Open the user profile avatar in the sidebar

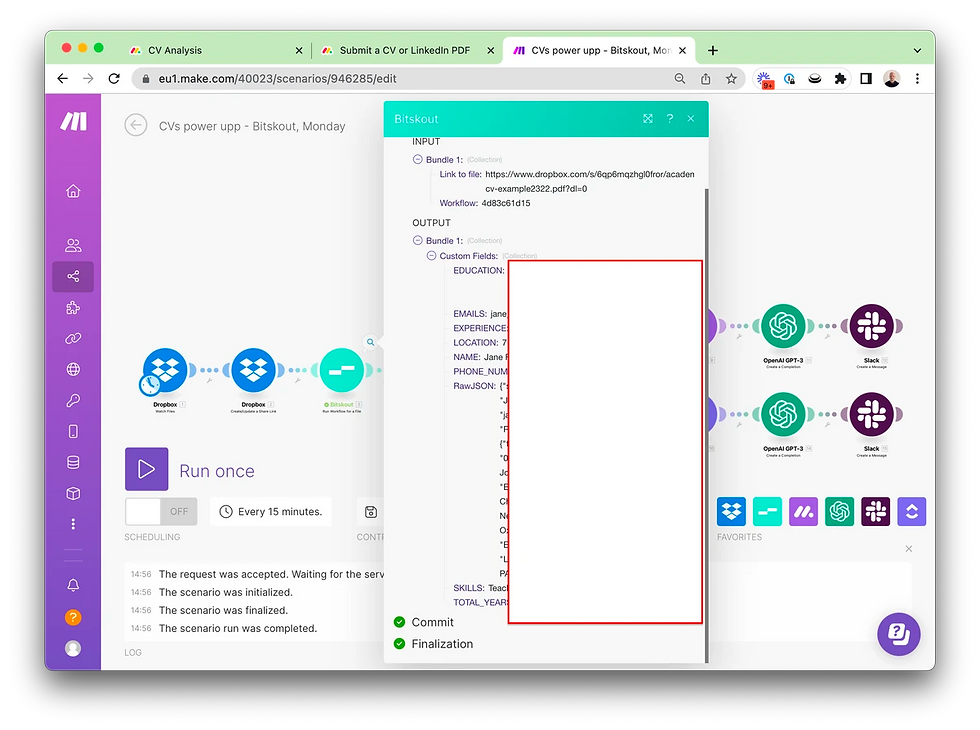[x=73, y=649]
